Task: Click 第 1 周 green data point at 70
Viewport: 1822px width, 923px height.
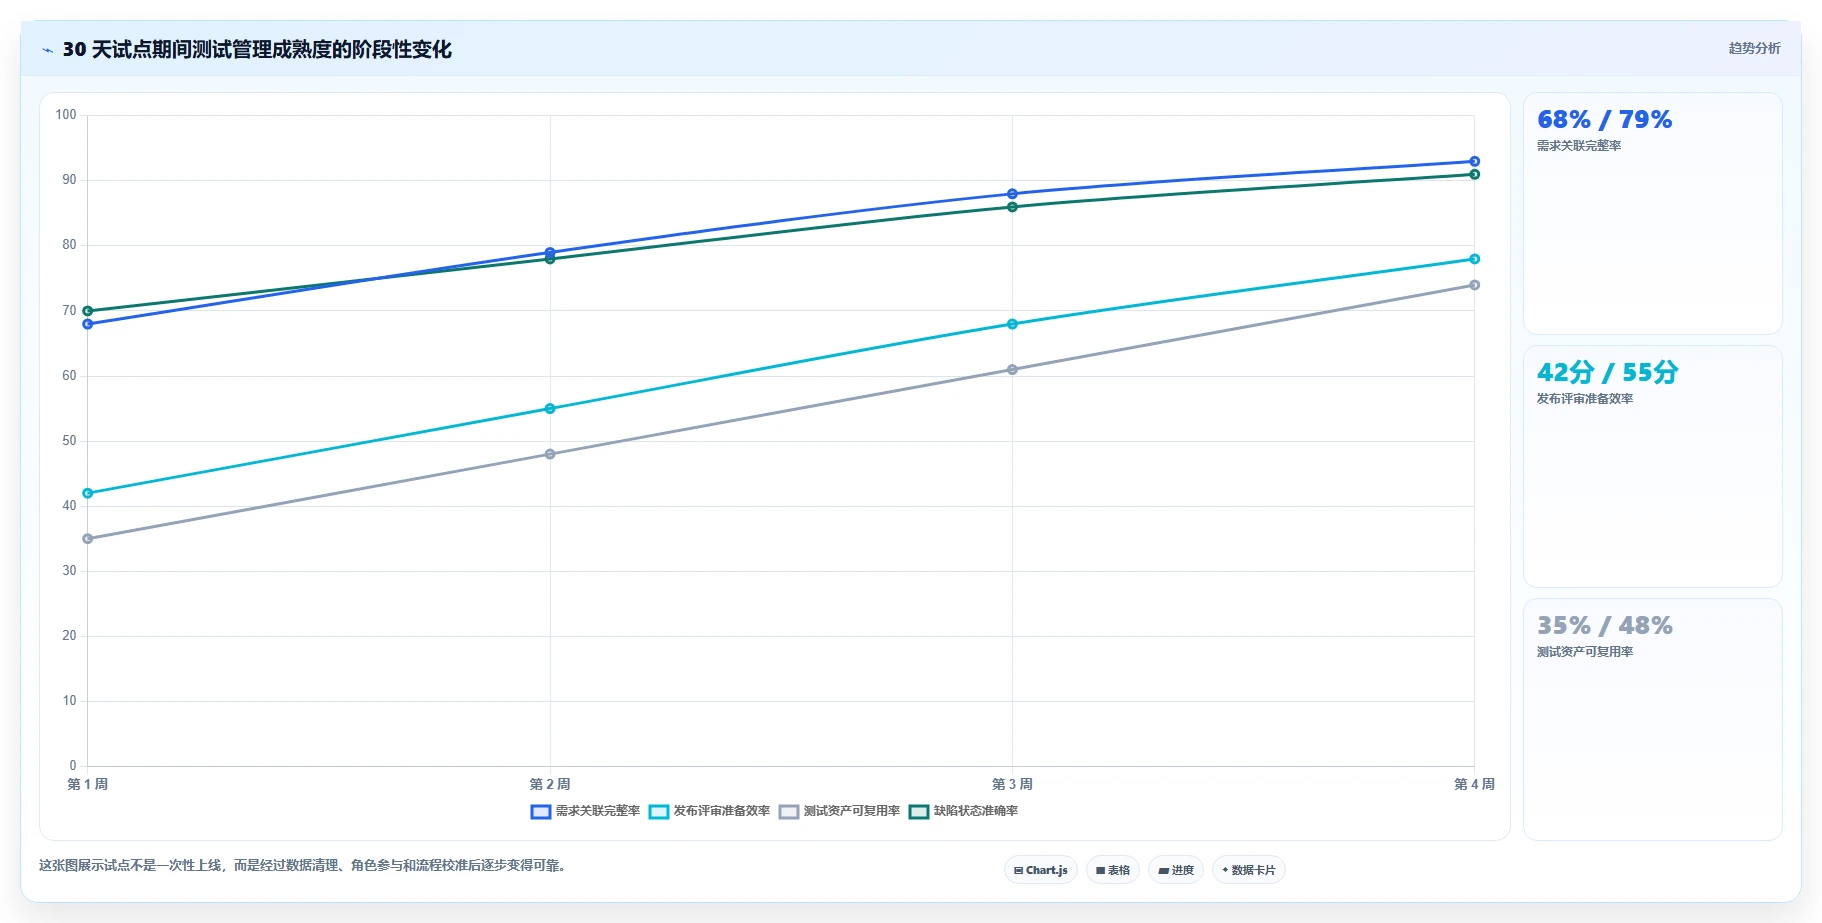Action: click(x=88, y=311)
